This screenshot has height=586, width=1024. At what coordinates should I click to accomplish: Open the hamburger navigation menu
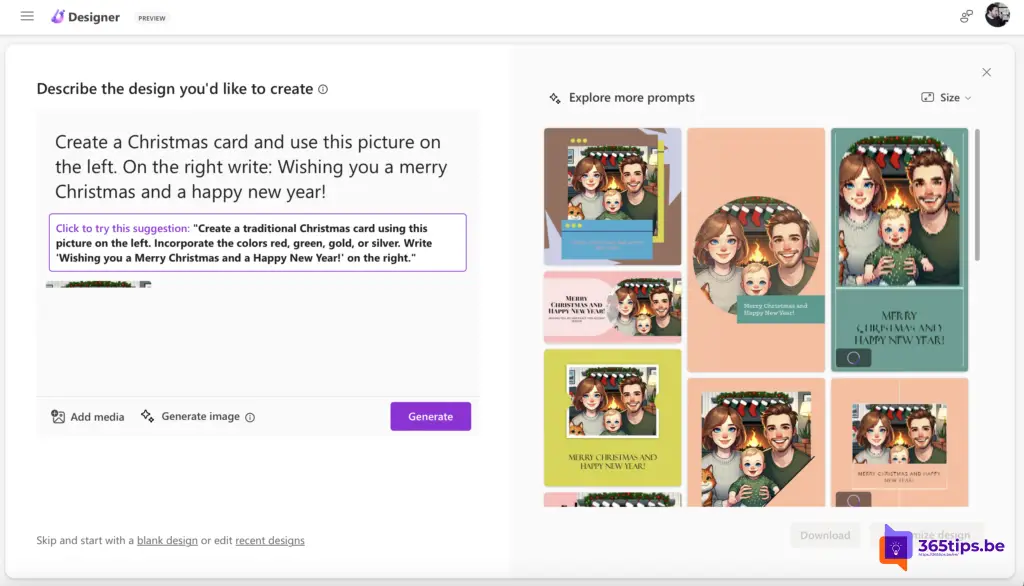point(27,17)
